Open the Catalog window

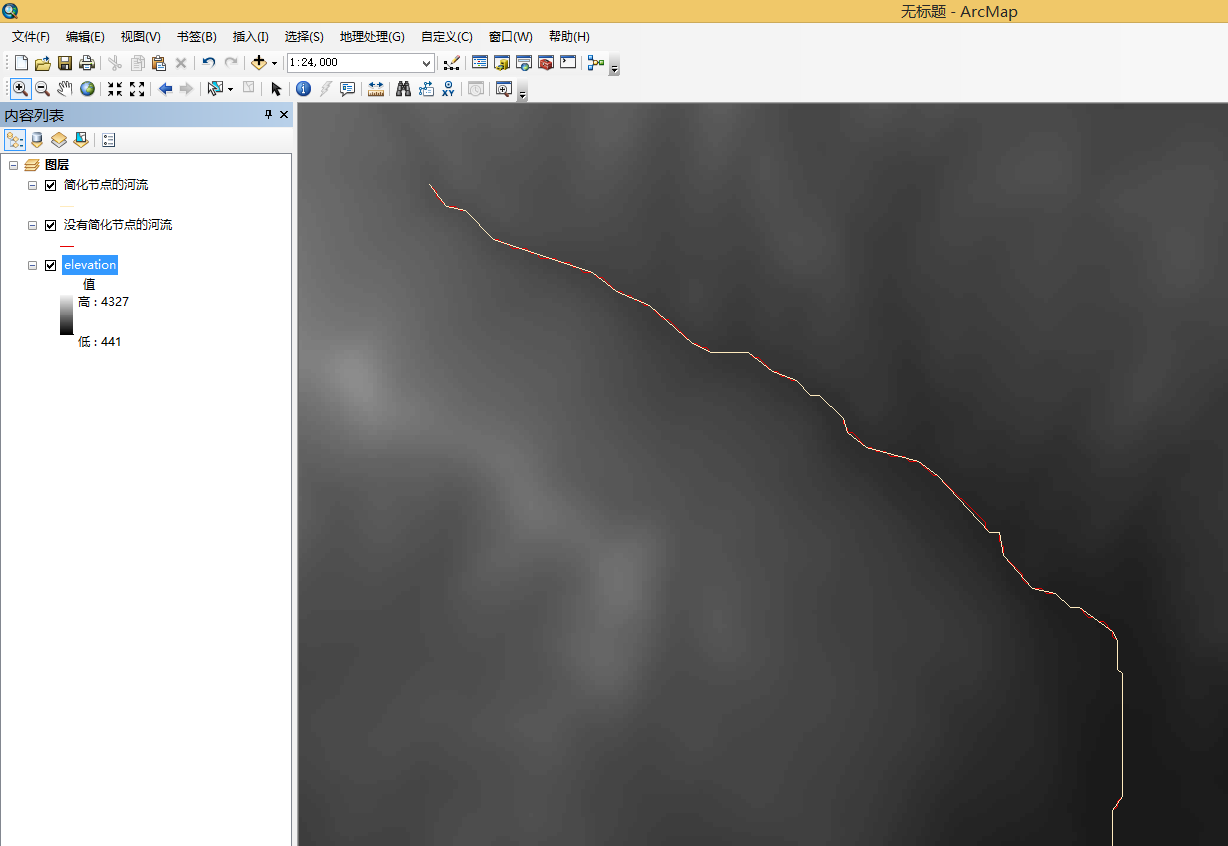pyautogui.click(x=502, y=62)
